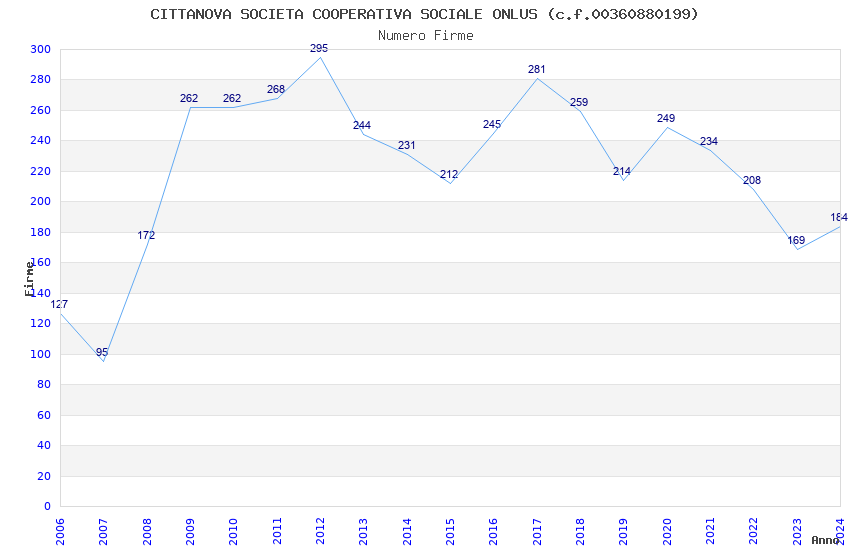
Task: Click the data label 127 at 2006
Action: tap(59, 305)
